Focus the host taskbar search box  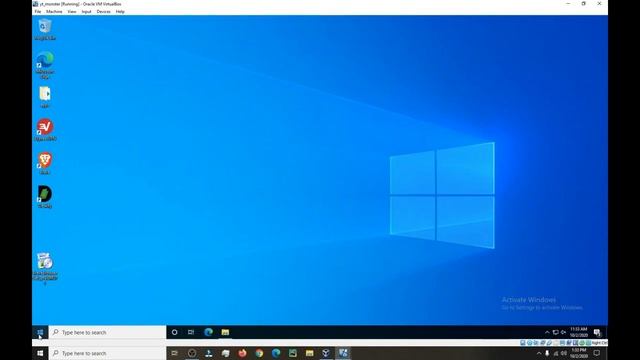[107, 353]
